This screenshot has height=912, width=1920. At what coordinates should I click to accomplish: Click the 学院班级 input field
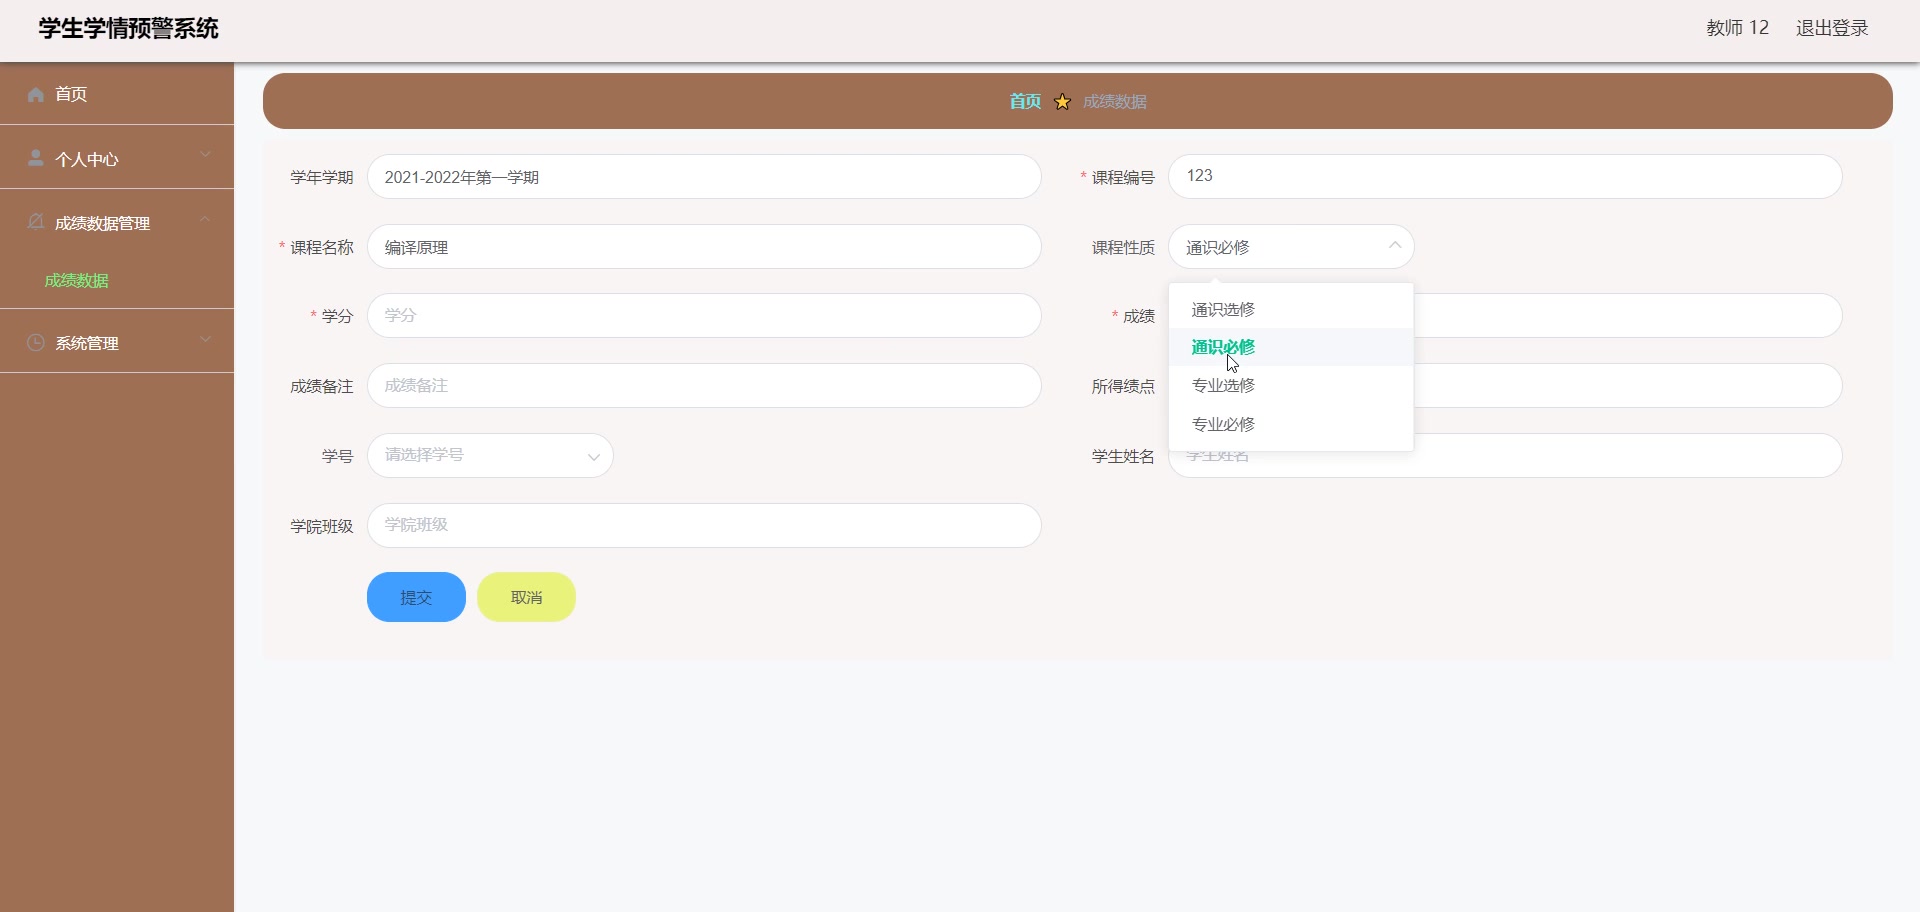tap(704, 525)
